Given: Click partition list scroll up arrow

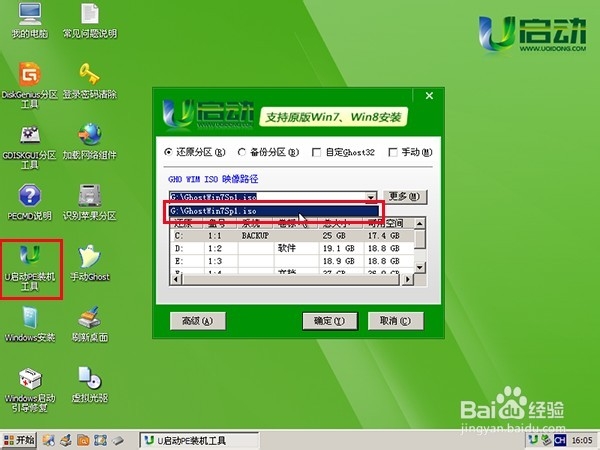Looking at the screenshot, I should click(x=420, y=223).
